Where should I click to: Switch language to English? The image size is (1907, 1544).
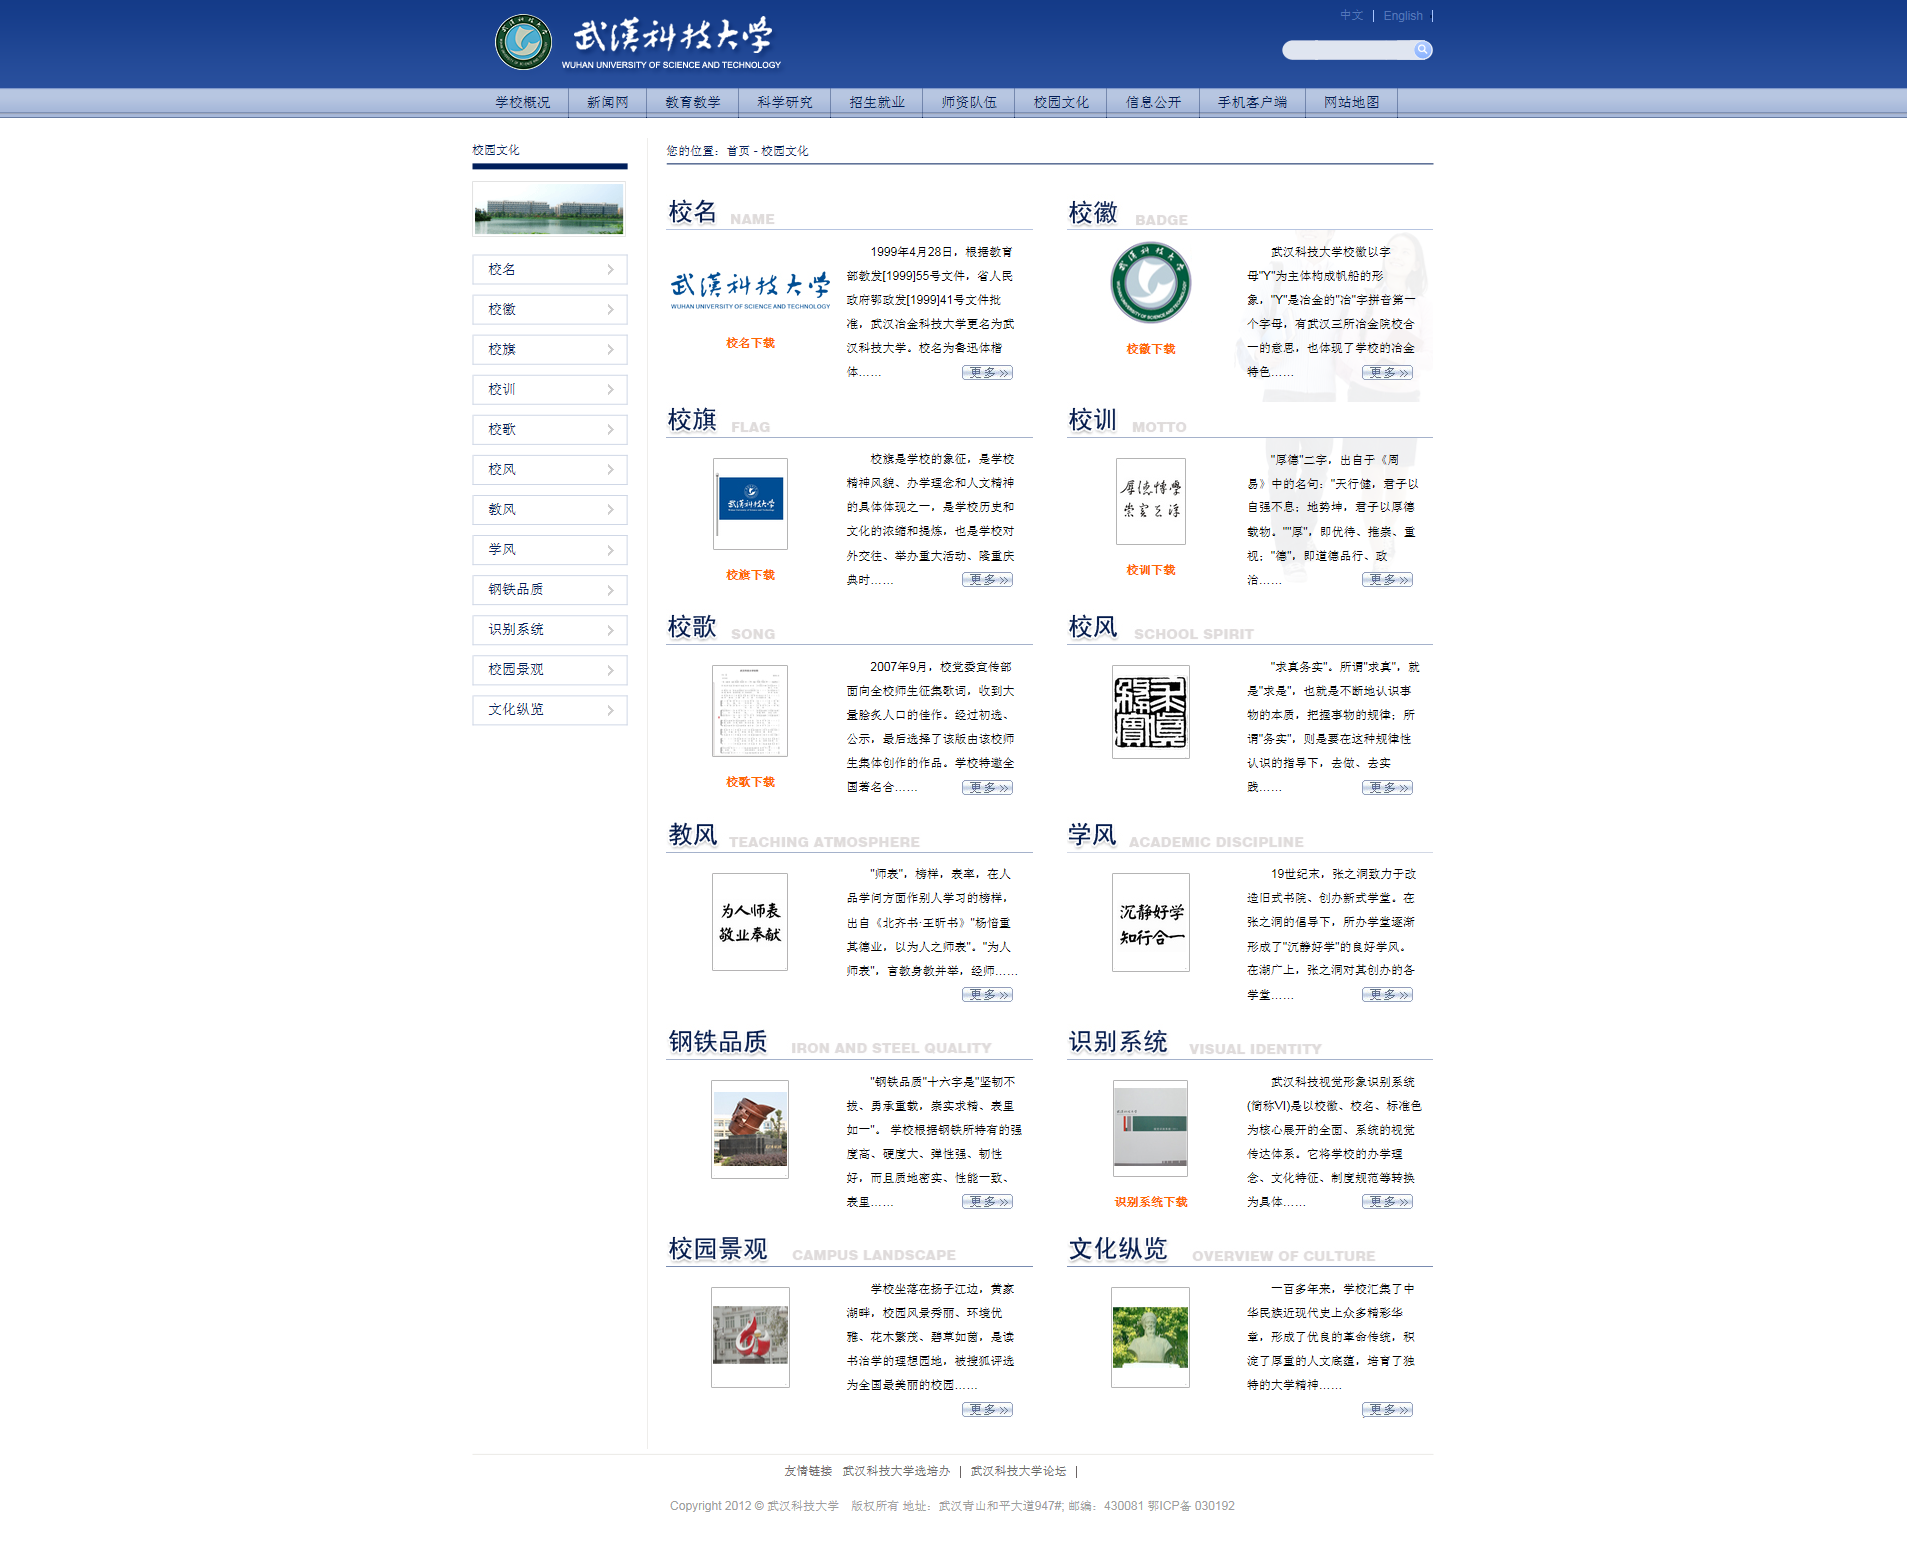[x=1402, y=16]
